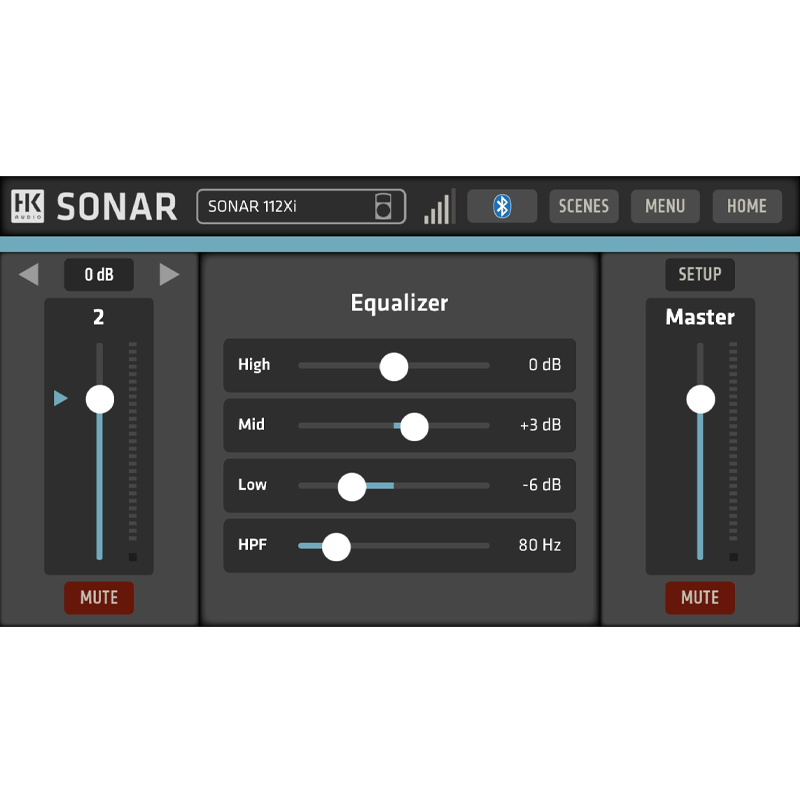Click the Mid EQ slider knob
This screenshot has width=800, height=800.
(414, 426)
